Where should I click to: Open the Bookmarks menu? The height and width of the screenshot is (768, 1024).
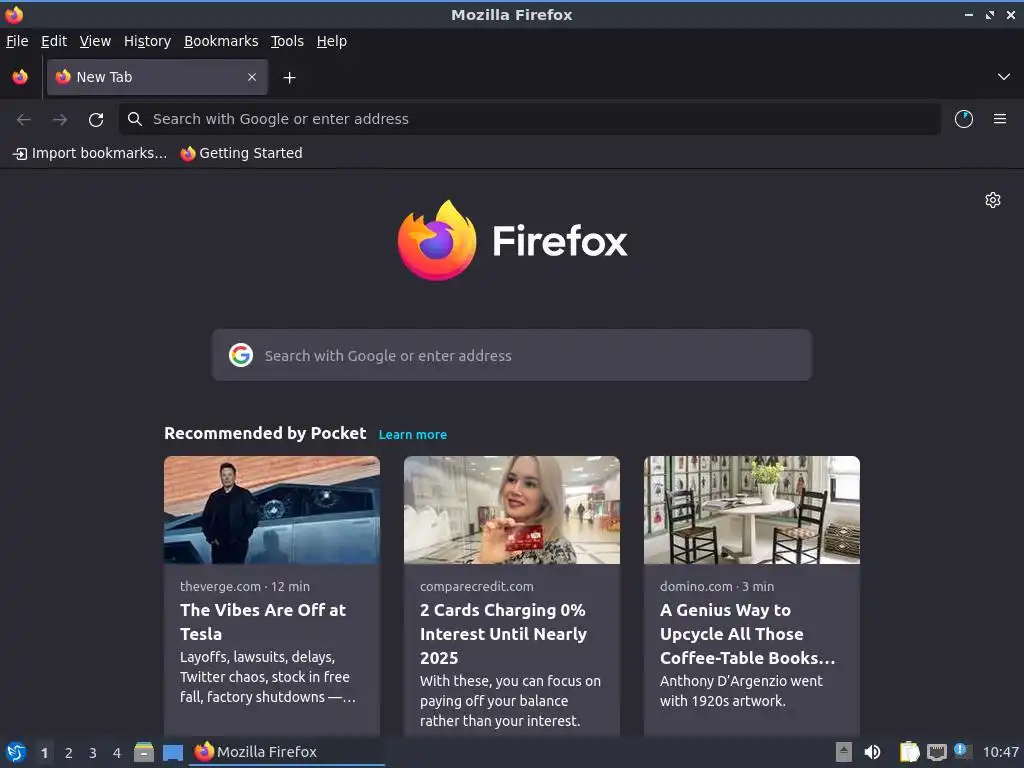tap(221, 41)
